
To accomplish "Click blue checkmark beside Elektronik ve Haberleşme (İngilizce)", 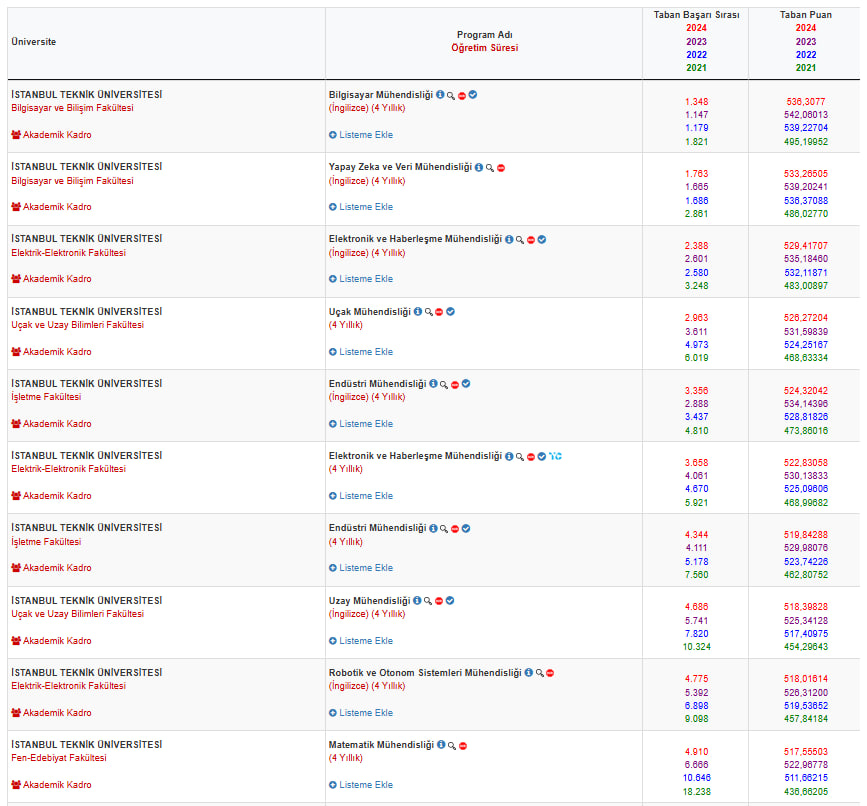I will tap(541, 240).
